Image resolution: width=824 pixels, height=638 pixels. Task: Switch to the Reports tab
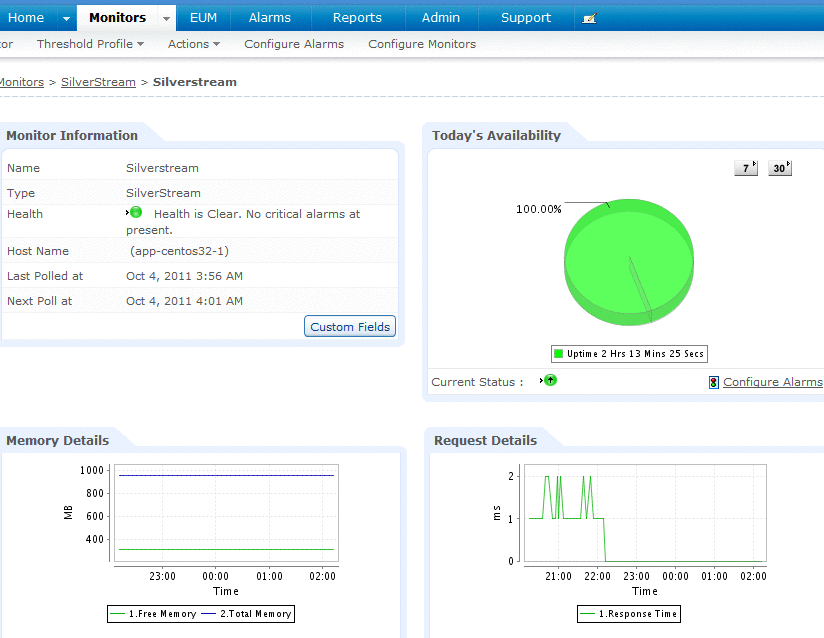[x=357, y=17]
